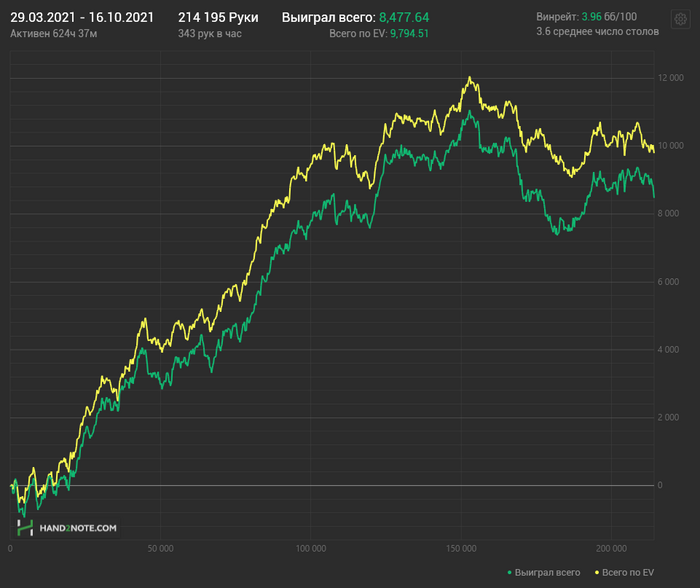The image size is (700, 588).
Task: Click the Hand2Note logo watermark
Action: [68, 527]
